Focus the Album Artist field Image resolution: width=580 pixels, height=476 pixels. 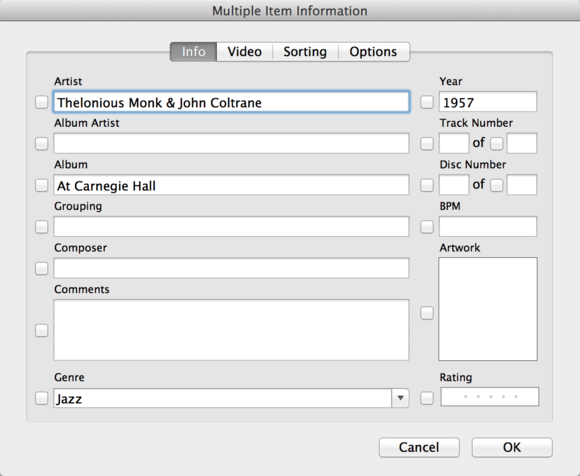(x=232, y=143)
